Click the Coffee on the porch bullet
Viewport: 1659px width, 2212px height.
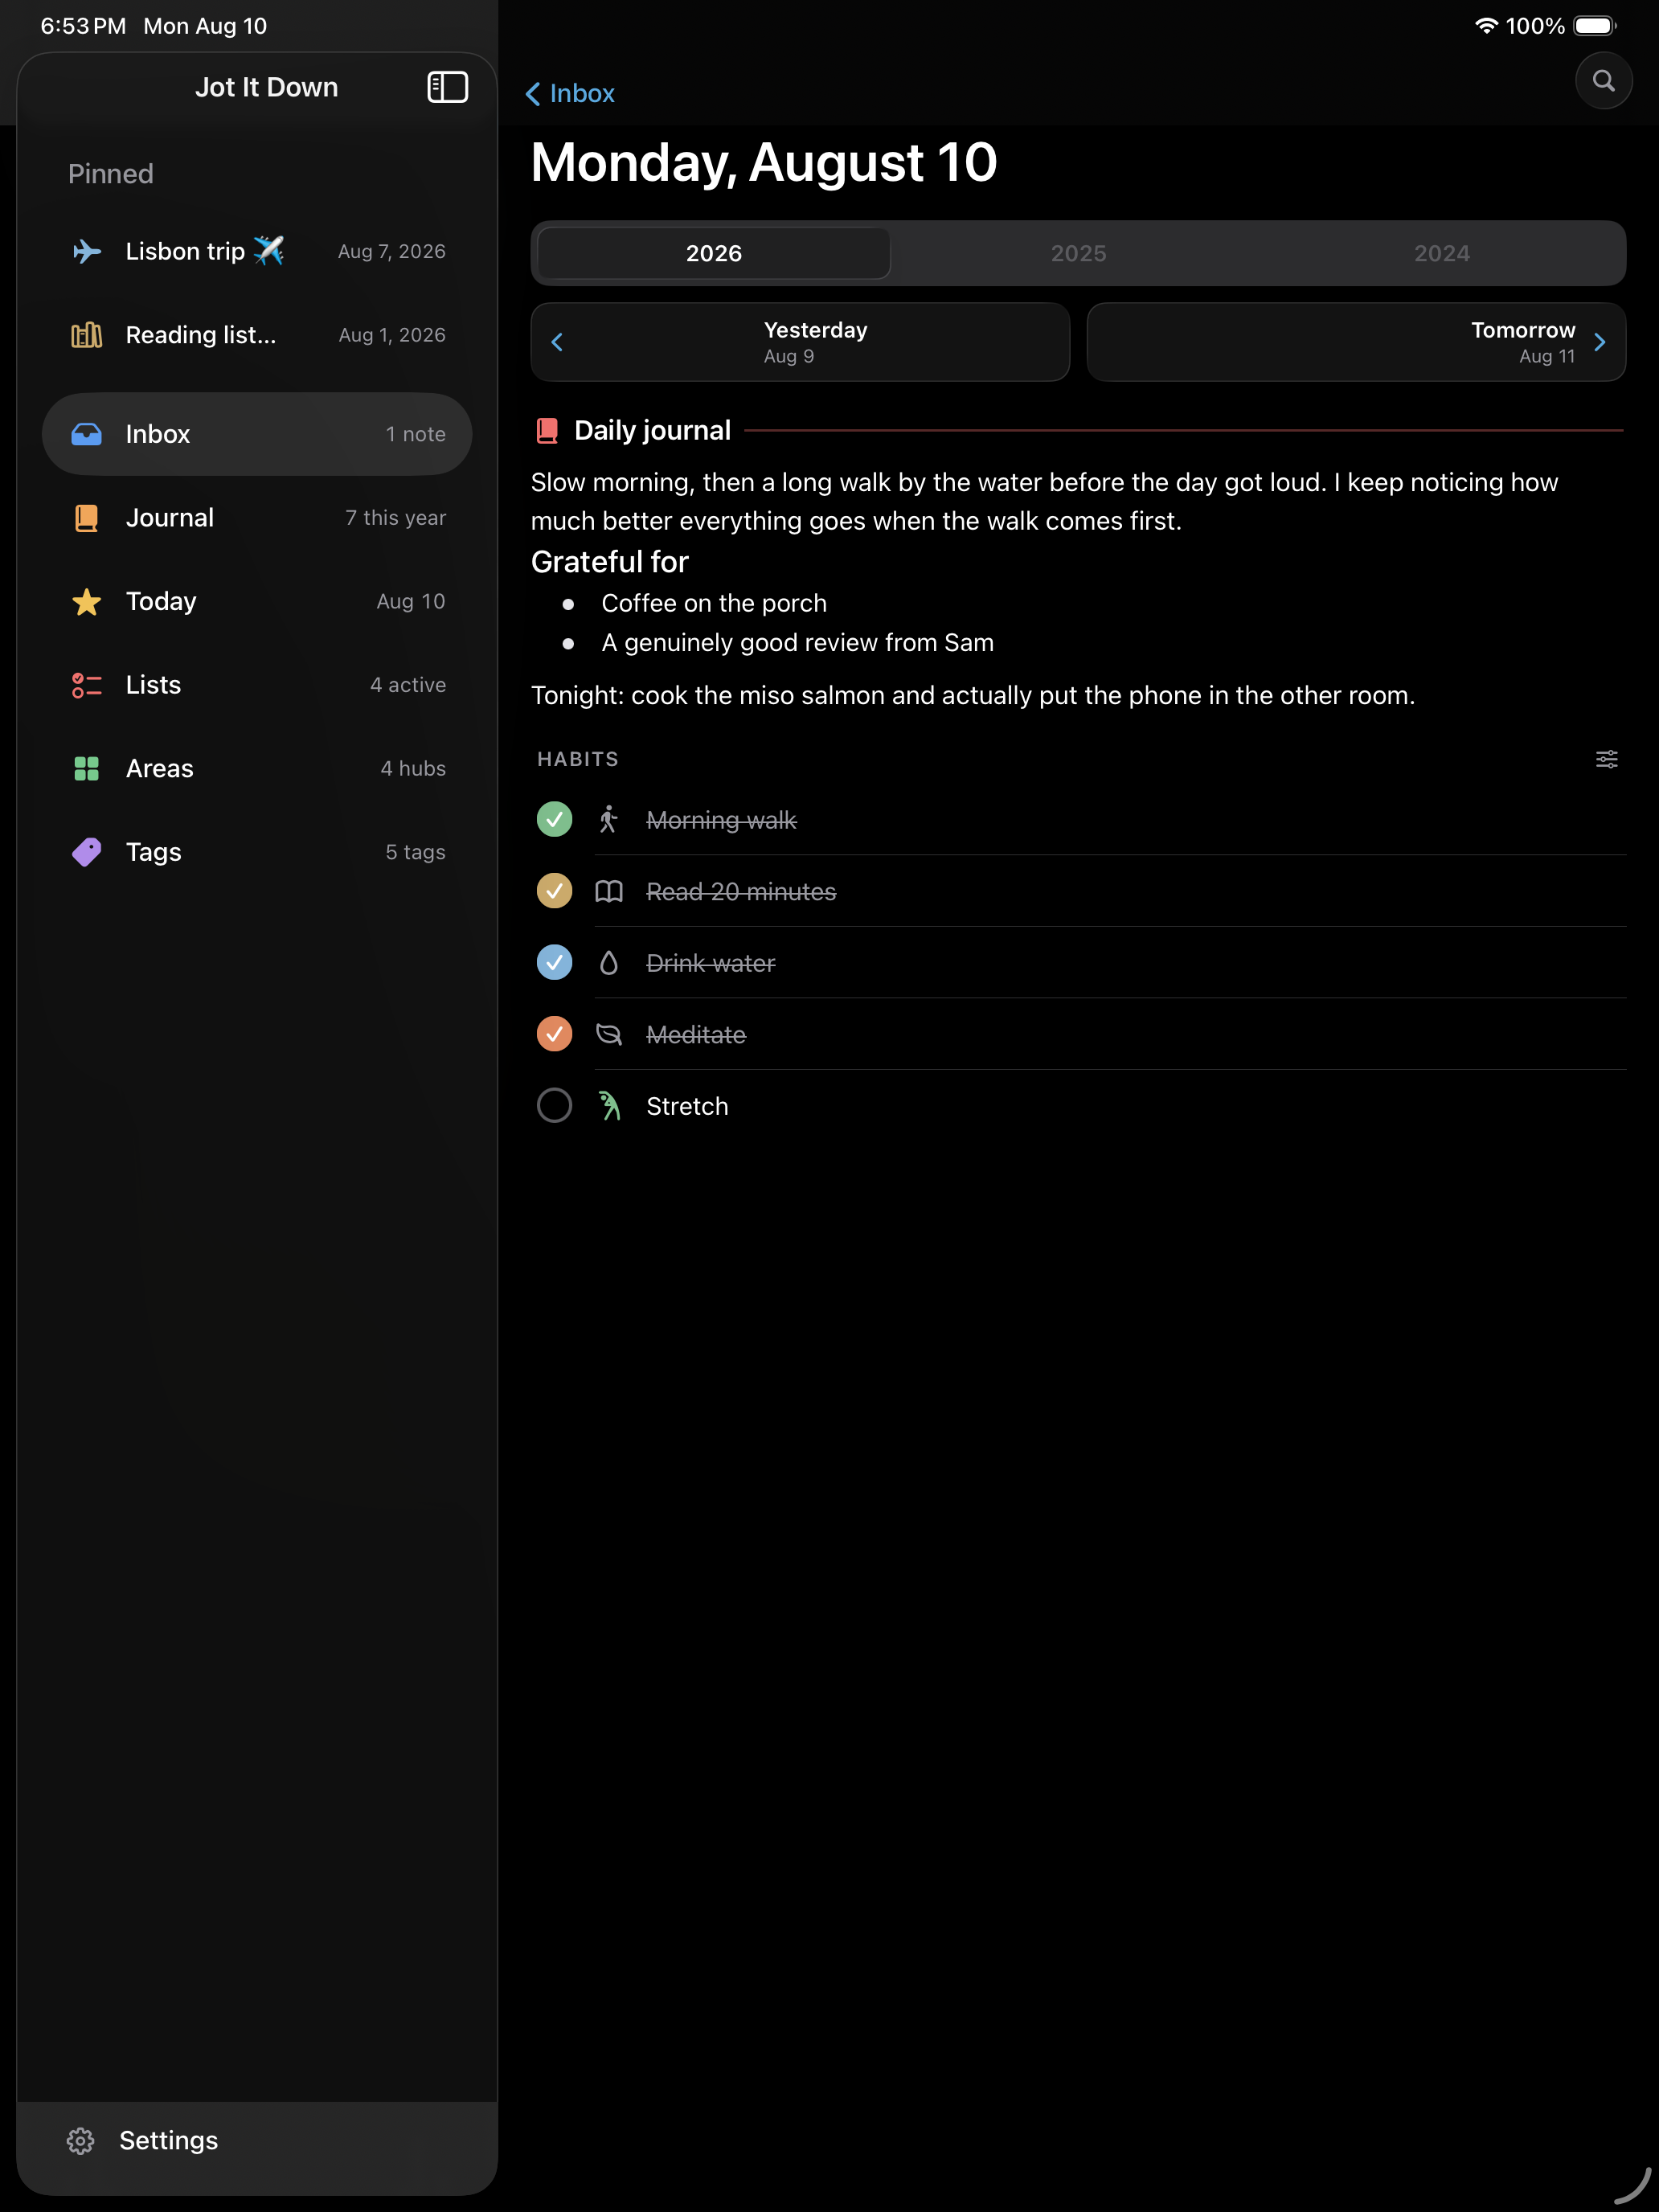tap(714, 603)
